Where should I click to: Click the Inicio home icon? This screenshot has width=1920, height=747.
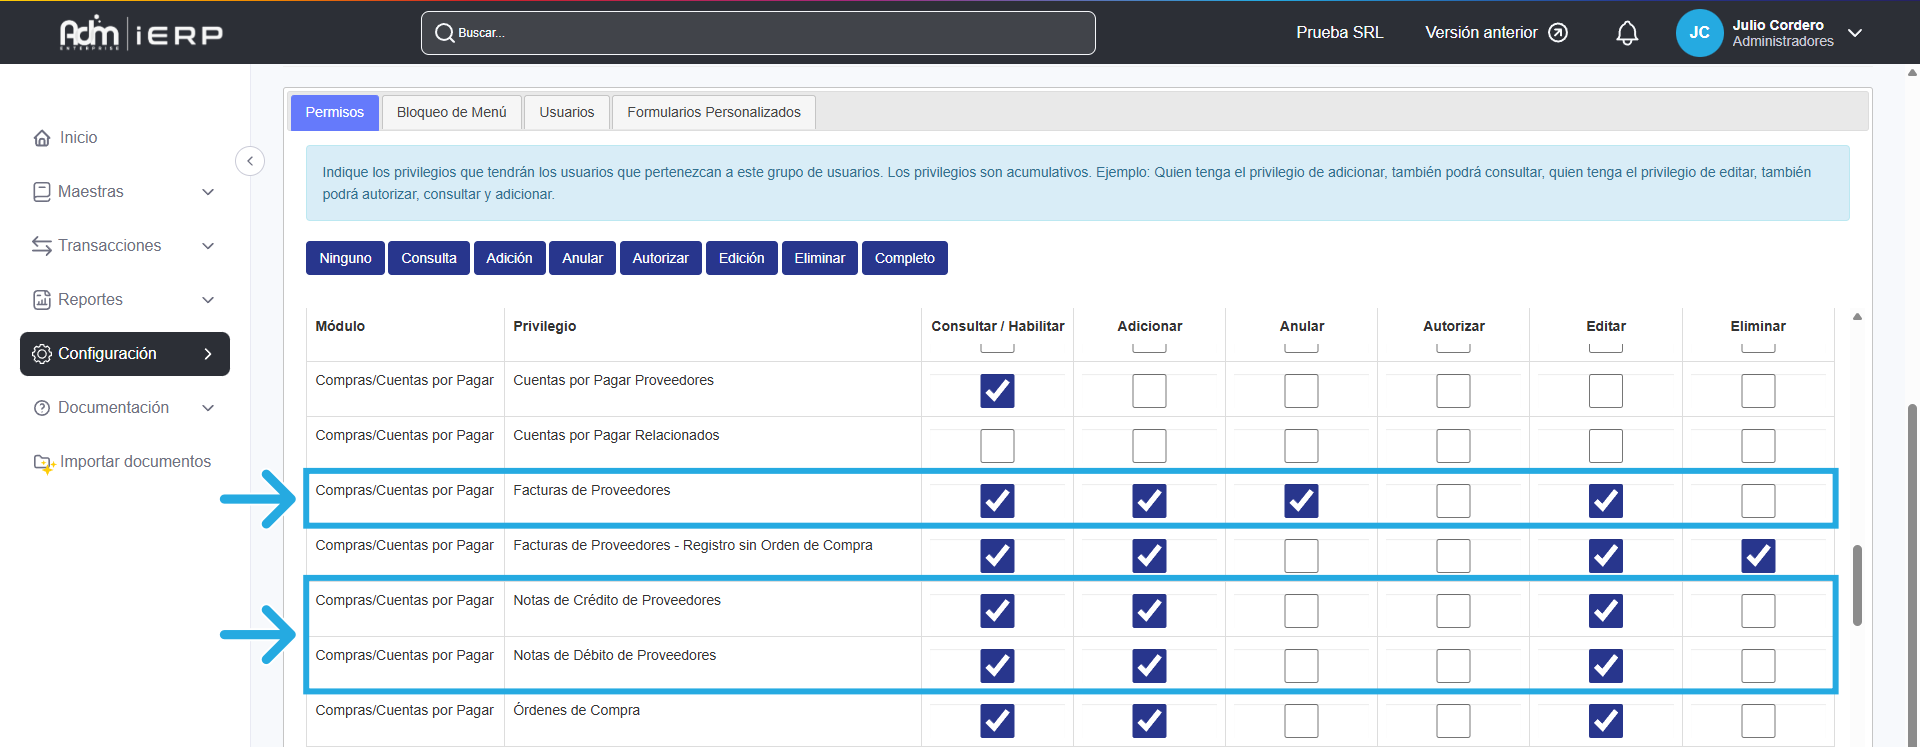[x=42, y=138]
